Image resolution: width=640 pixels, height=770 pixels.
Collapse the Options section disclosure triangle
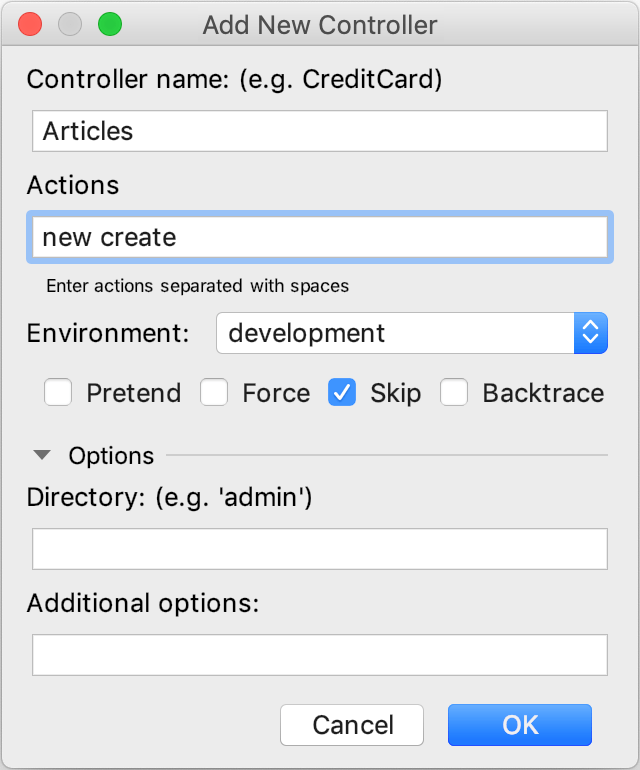(41, 456)
